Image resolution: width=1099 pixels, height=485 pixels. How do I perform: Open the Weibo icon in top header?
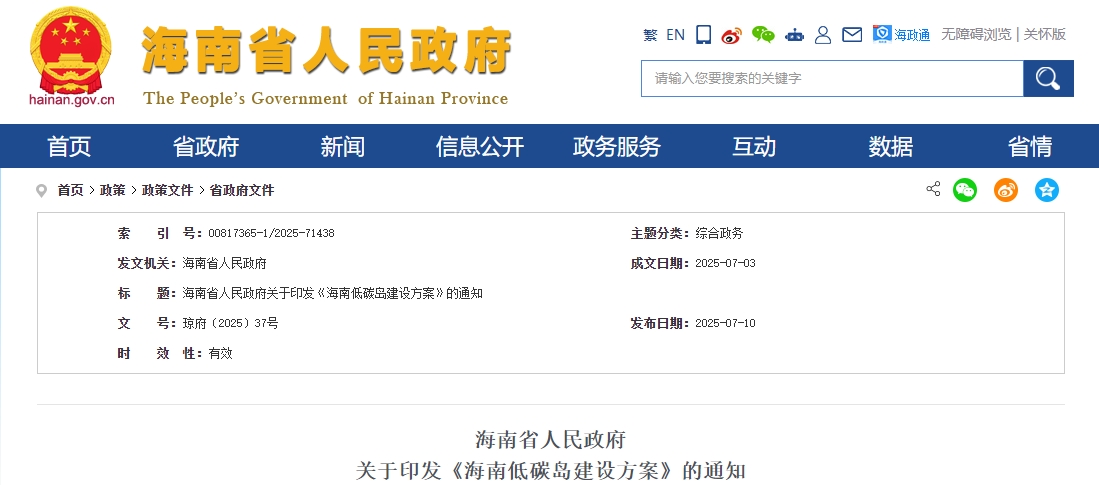pos(732,35)
